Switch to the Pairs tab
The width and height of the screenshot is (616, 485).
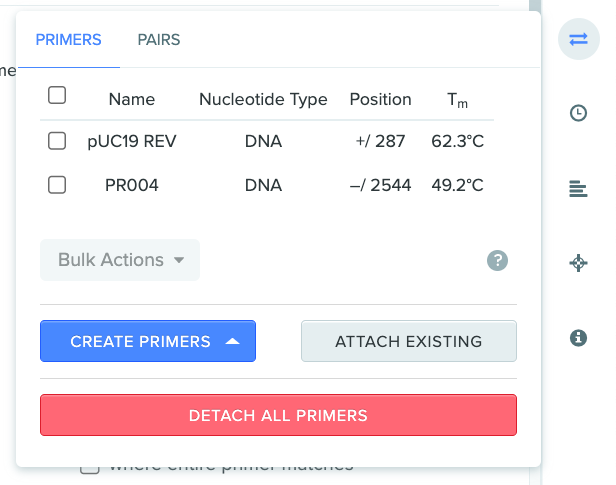point(159,40)
